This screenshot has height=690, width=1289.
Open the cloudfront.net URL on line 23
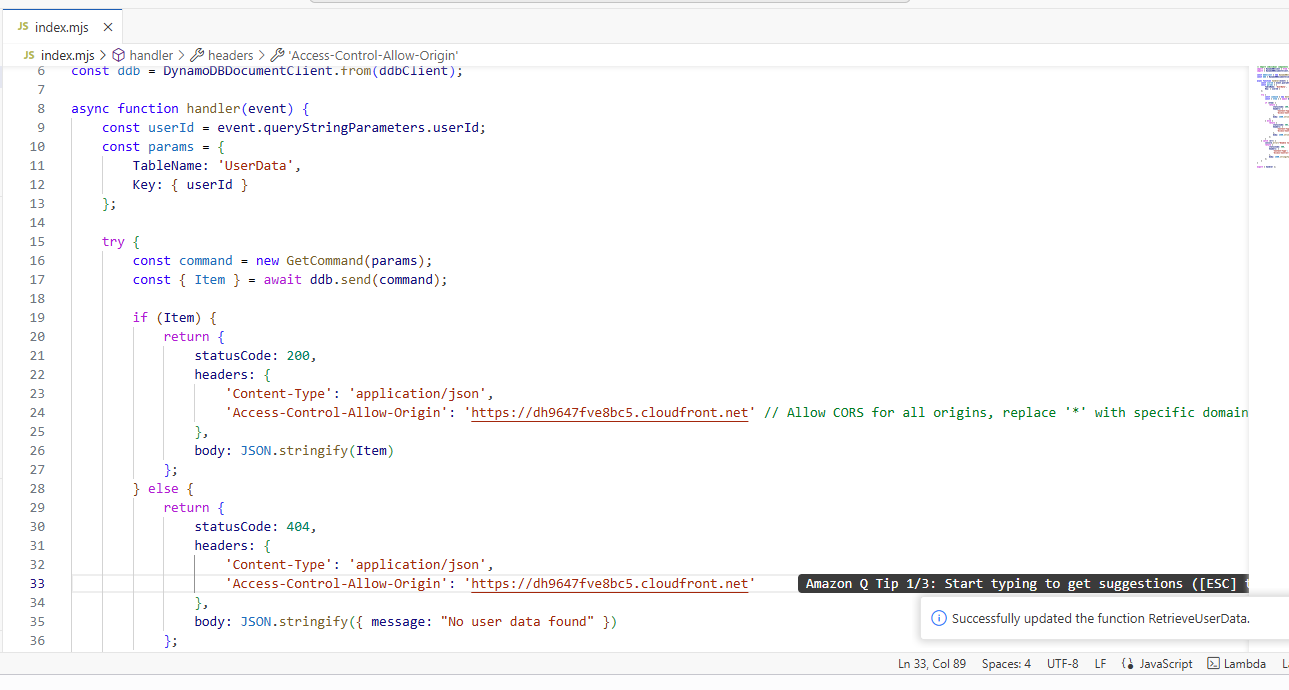click(610, 413)
